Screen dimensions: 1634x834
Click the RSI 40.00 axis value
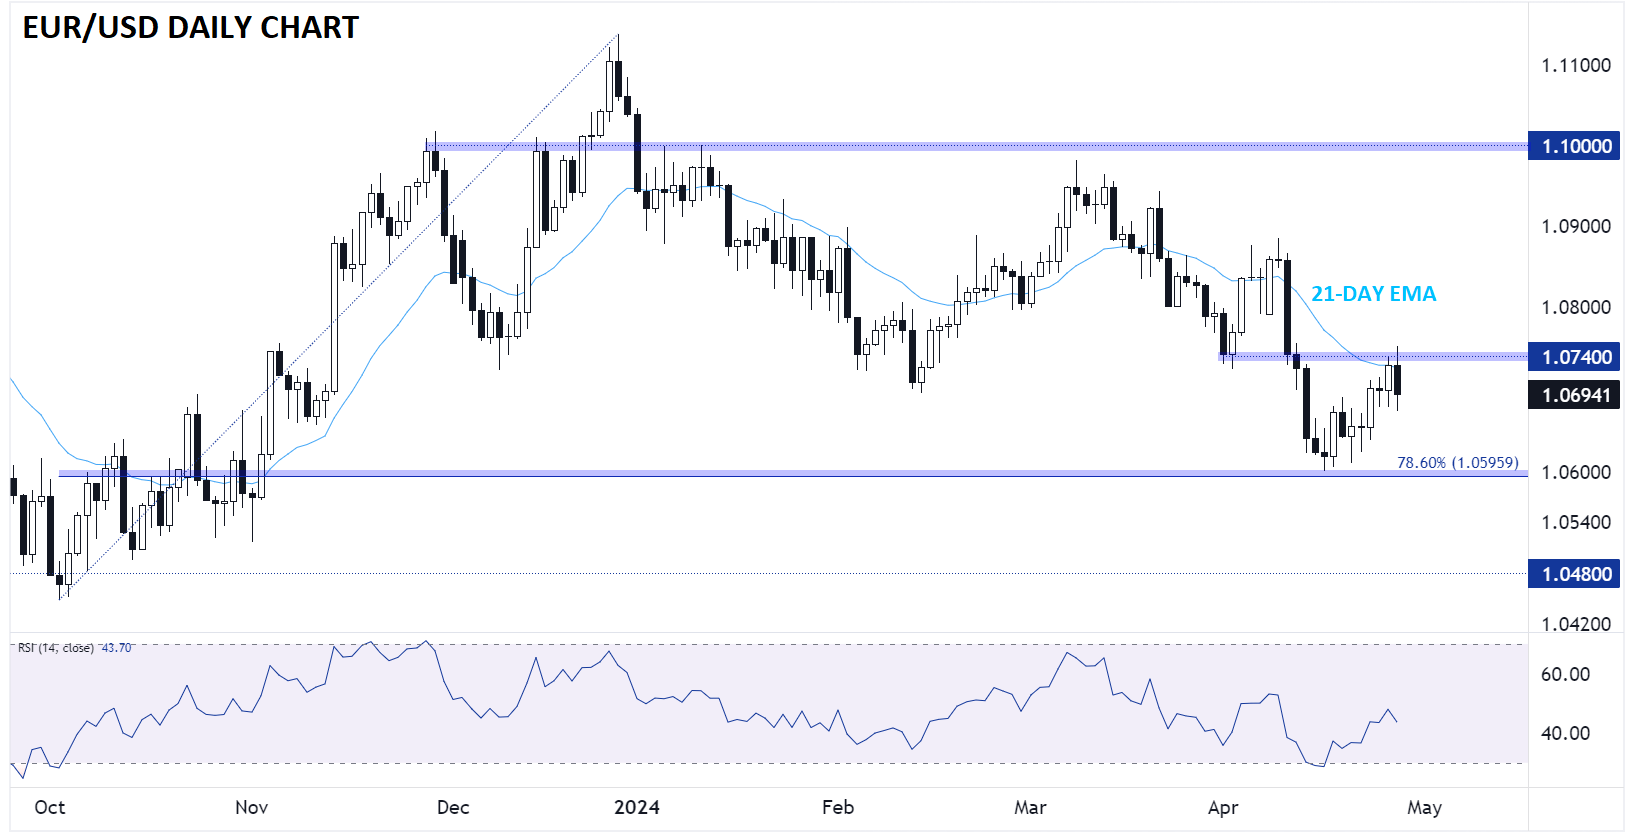(x=1565, y=734)
